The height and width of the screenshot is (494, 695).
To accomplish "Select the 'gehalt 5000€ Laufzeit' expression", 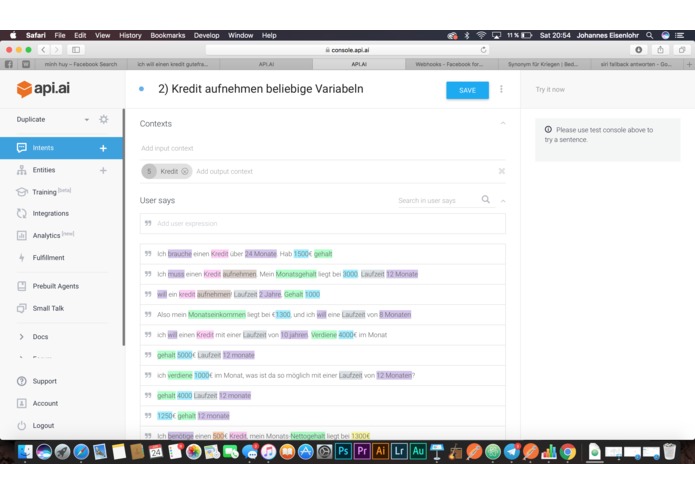I will click(322, 355).
